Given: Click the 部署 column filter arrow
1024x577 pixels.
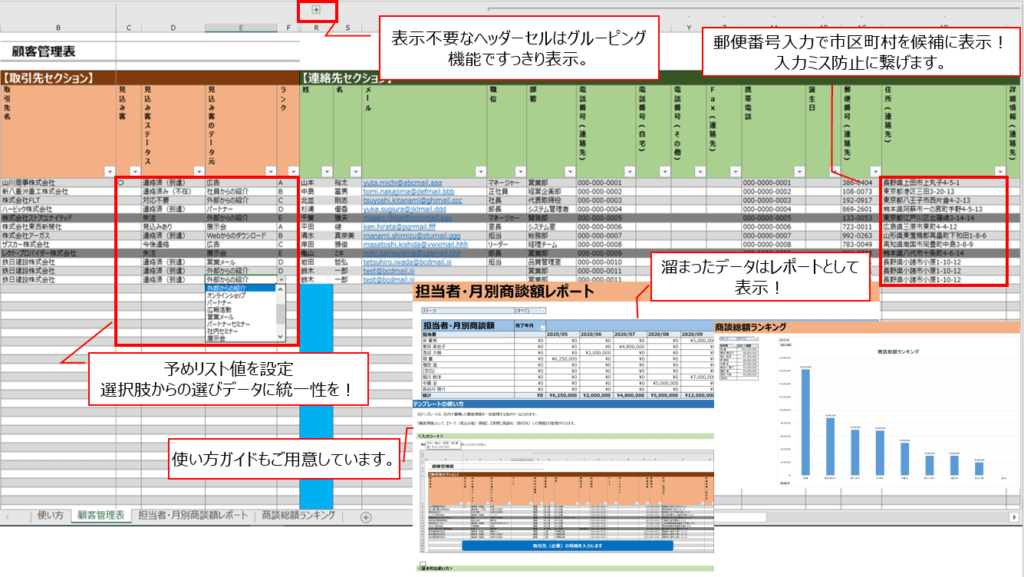Looking at the screenshot, I should [x=568, y=172].
